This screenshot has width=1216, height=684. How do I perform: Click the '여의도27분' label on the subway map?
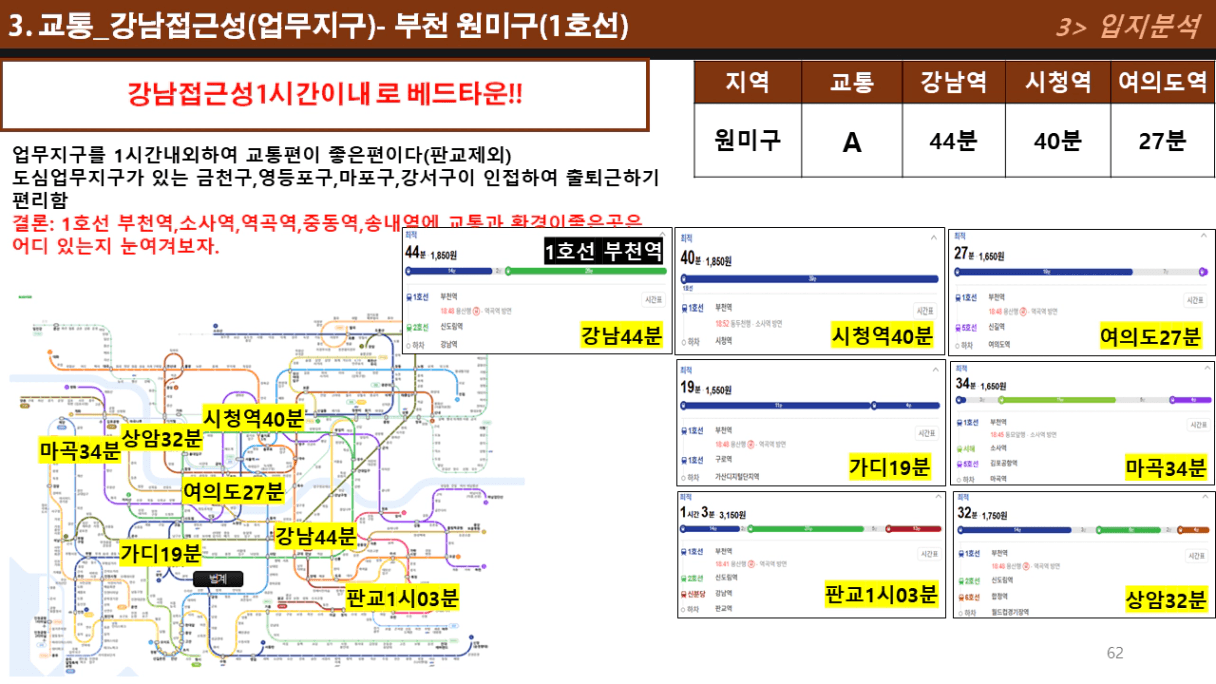pyautogui.click(x=234, y=491)
